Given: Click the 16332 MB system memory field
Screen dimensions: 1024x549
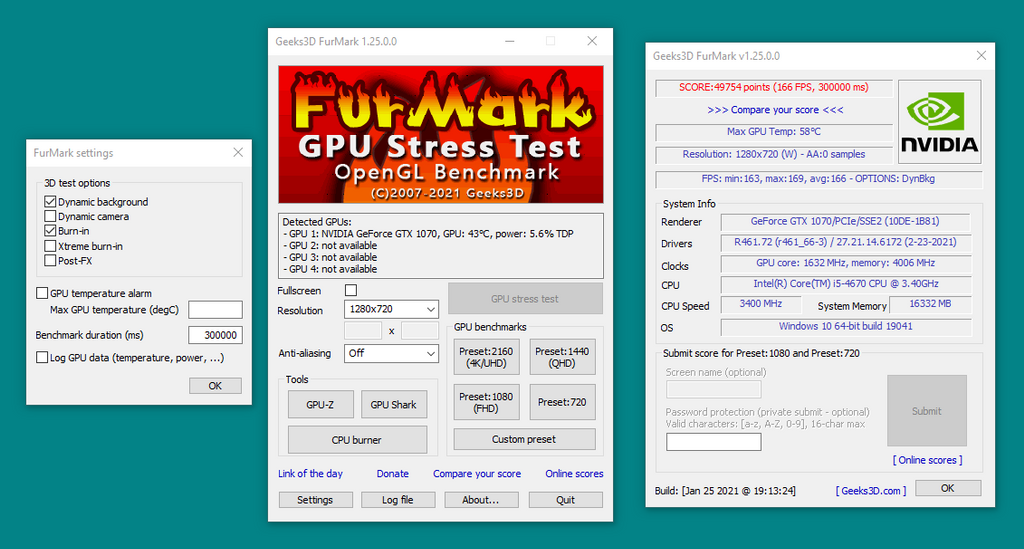Looking at the screenshot, I should pyautogui.click(x=930, y=304).
